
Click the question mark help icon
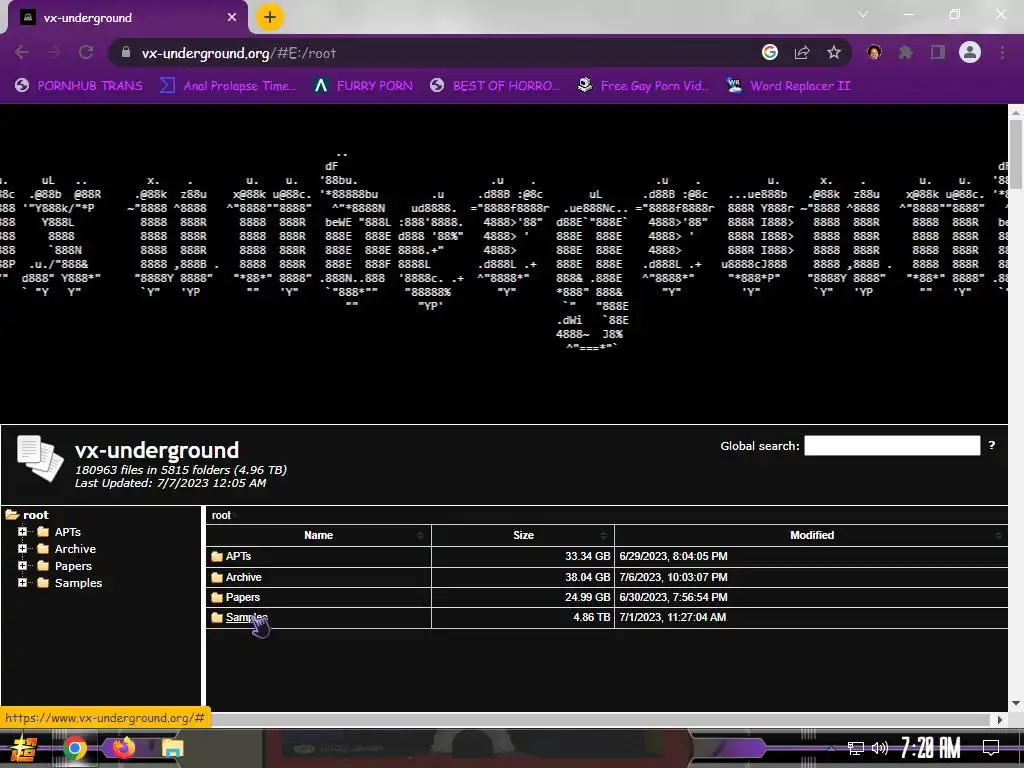(x=991, y=445)
